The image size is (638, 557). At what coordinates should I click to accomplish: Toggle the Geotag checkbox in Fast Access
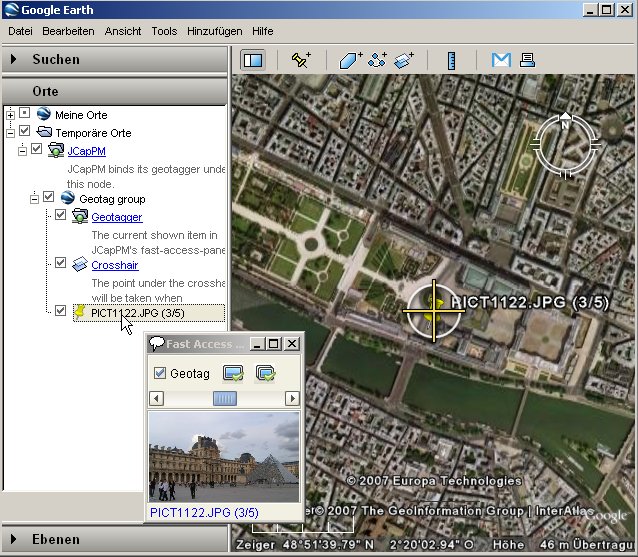(x=160, y=373)
